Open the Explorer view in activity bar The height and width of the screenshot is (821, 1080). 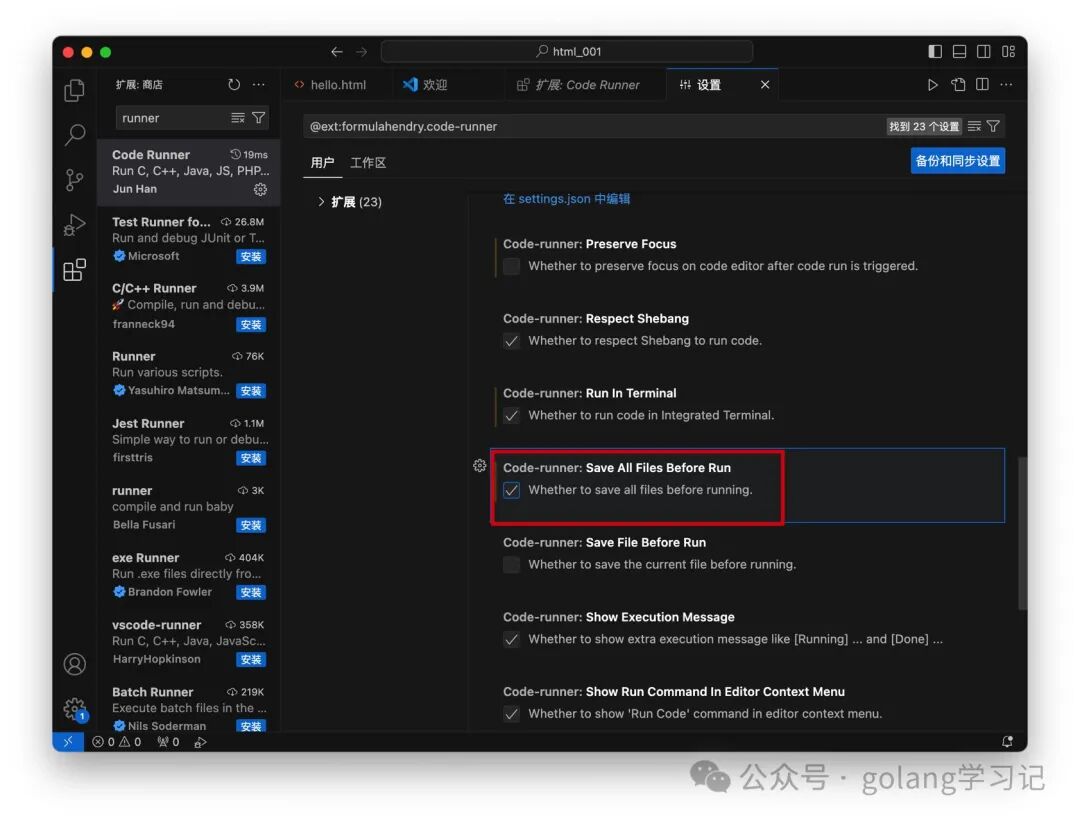74,90
